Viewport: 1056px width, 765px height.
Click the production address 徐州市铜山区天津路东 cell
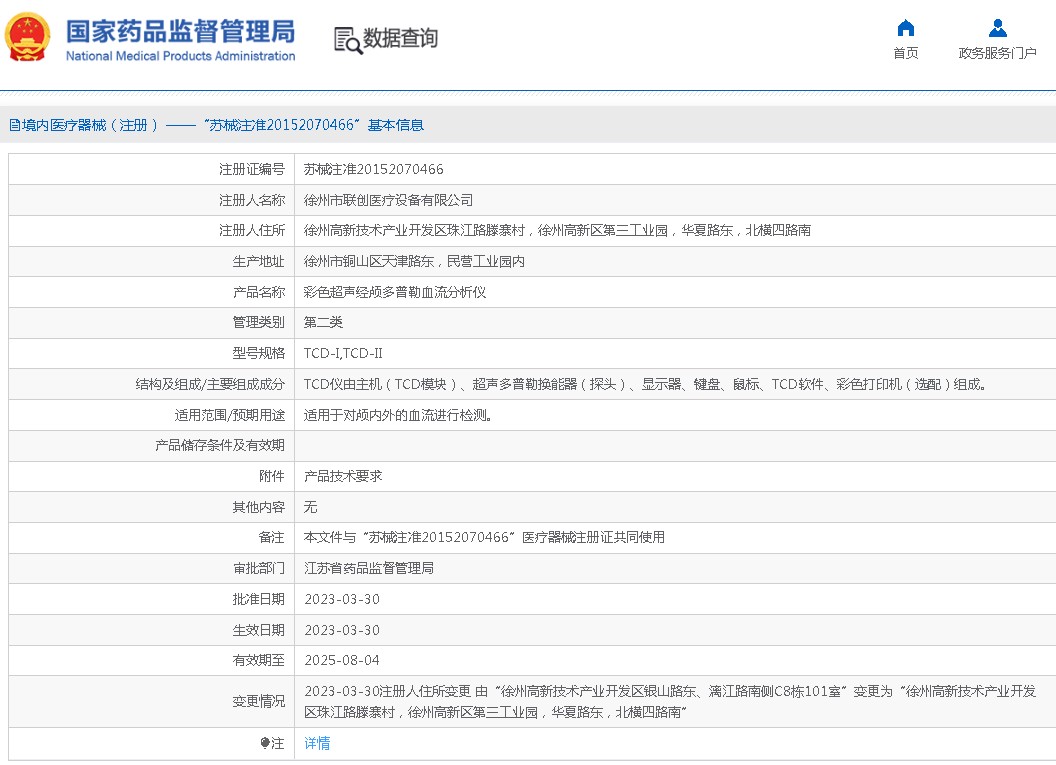click(x=414, y=261)
